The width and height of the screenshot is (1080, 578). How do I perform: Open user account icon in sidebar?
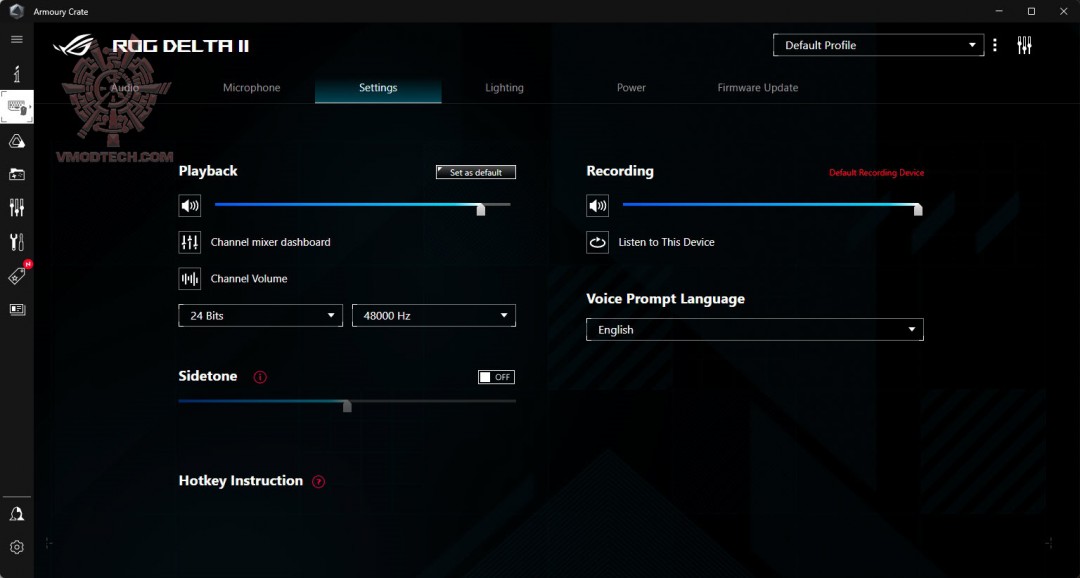click(17, 514)
